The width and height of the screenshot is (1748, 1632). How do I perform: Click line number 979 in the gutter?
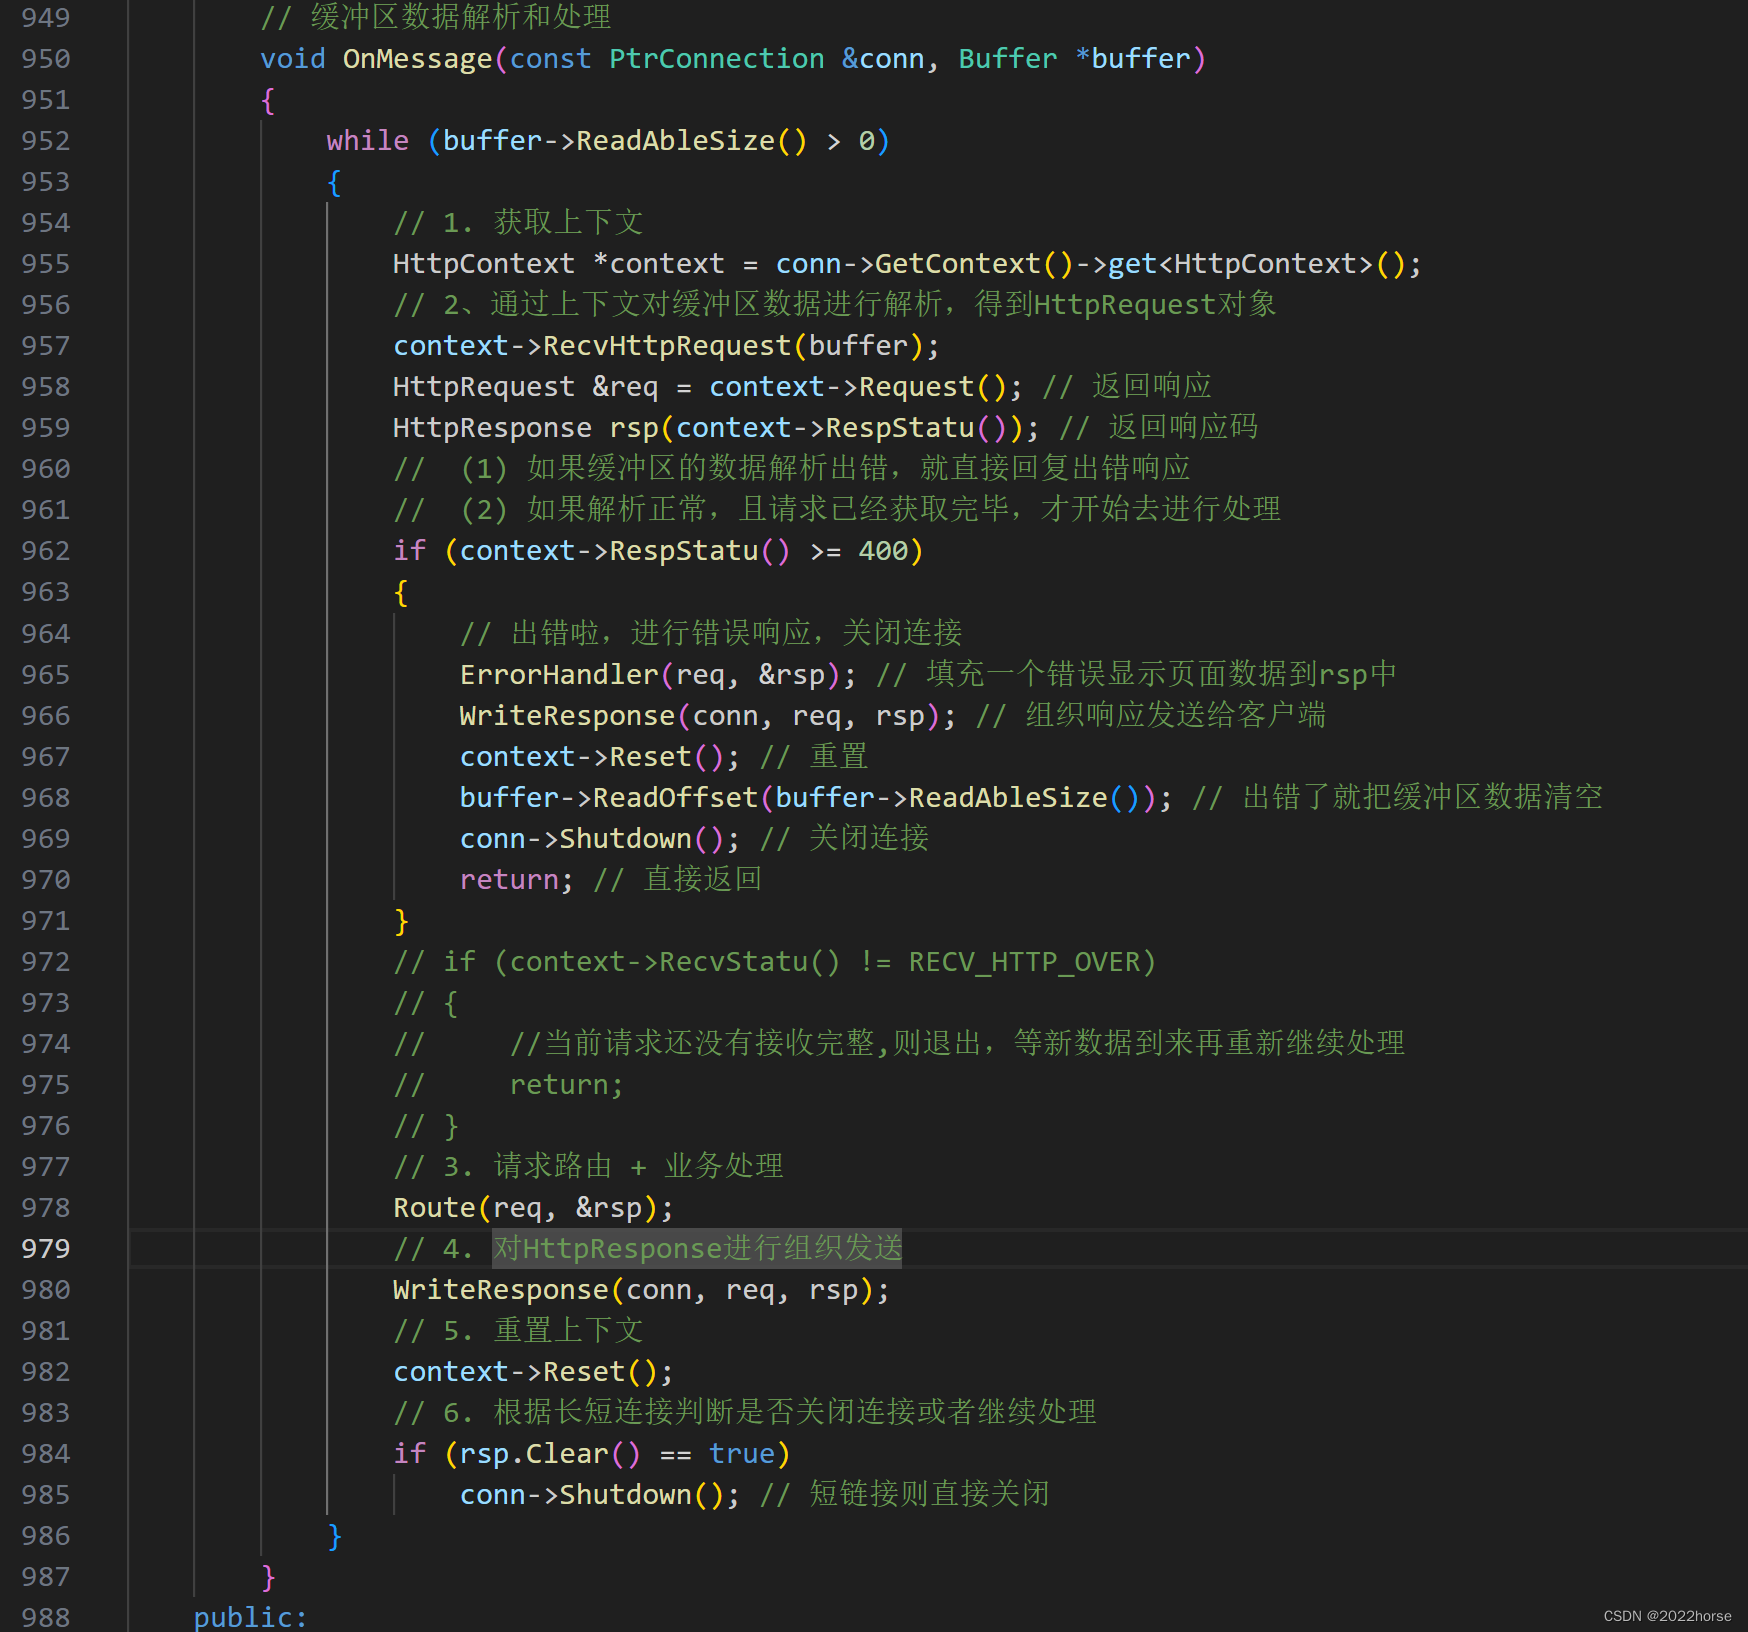46,1249
